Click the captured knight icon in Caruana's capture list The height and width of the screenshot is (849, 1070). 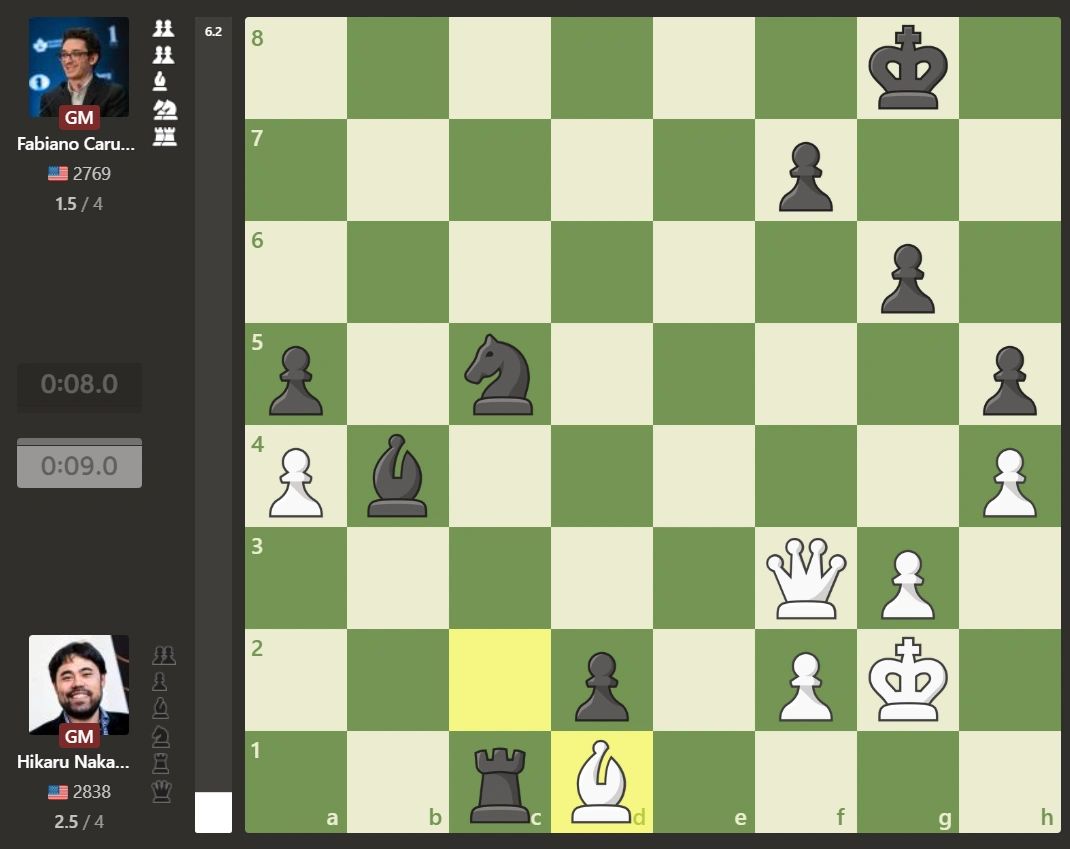[163, 109]
